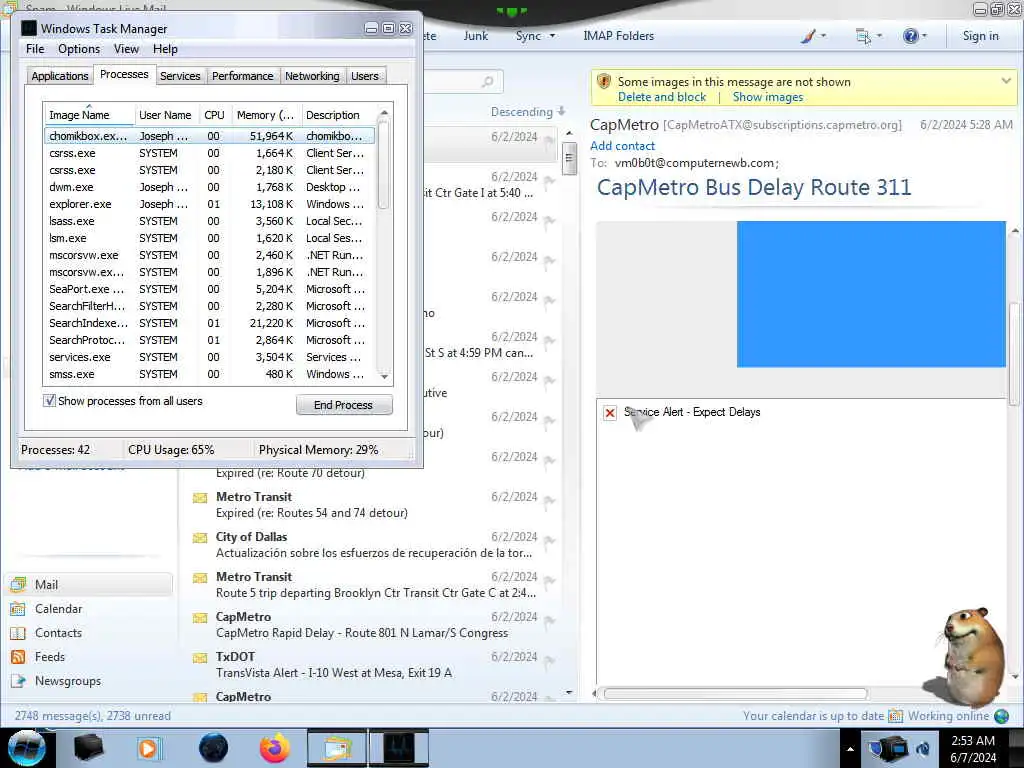Open the Windows Start orb
Viewport: 1024px width, 768px height.
26,747
